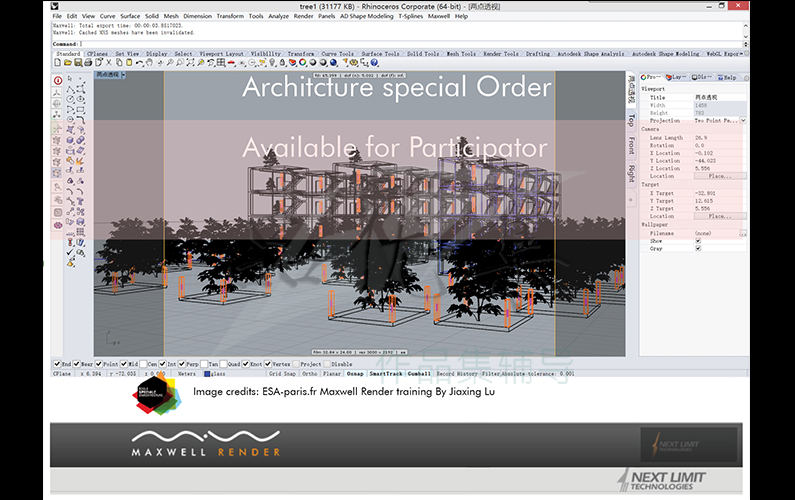Click the Meters units in status bar
This screenshot has height=500, width=795.
pos(187,374)
